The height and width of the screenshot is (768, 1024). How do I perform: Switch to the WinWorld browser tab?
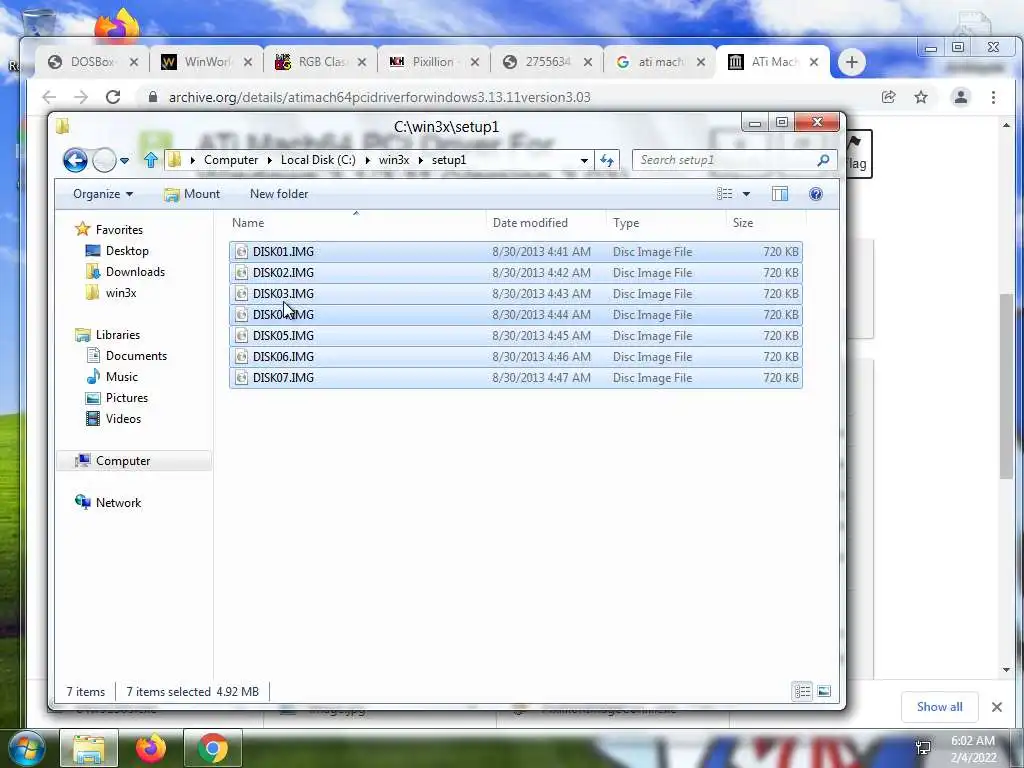tap(207, 62)
